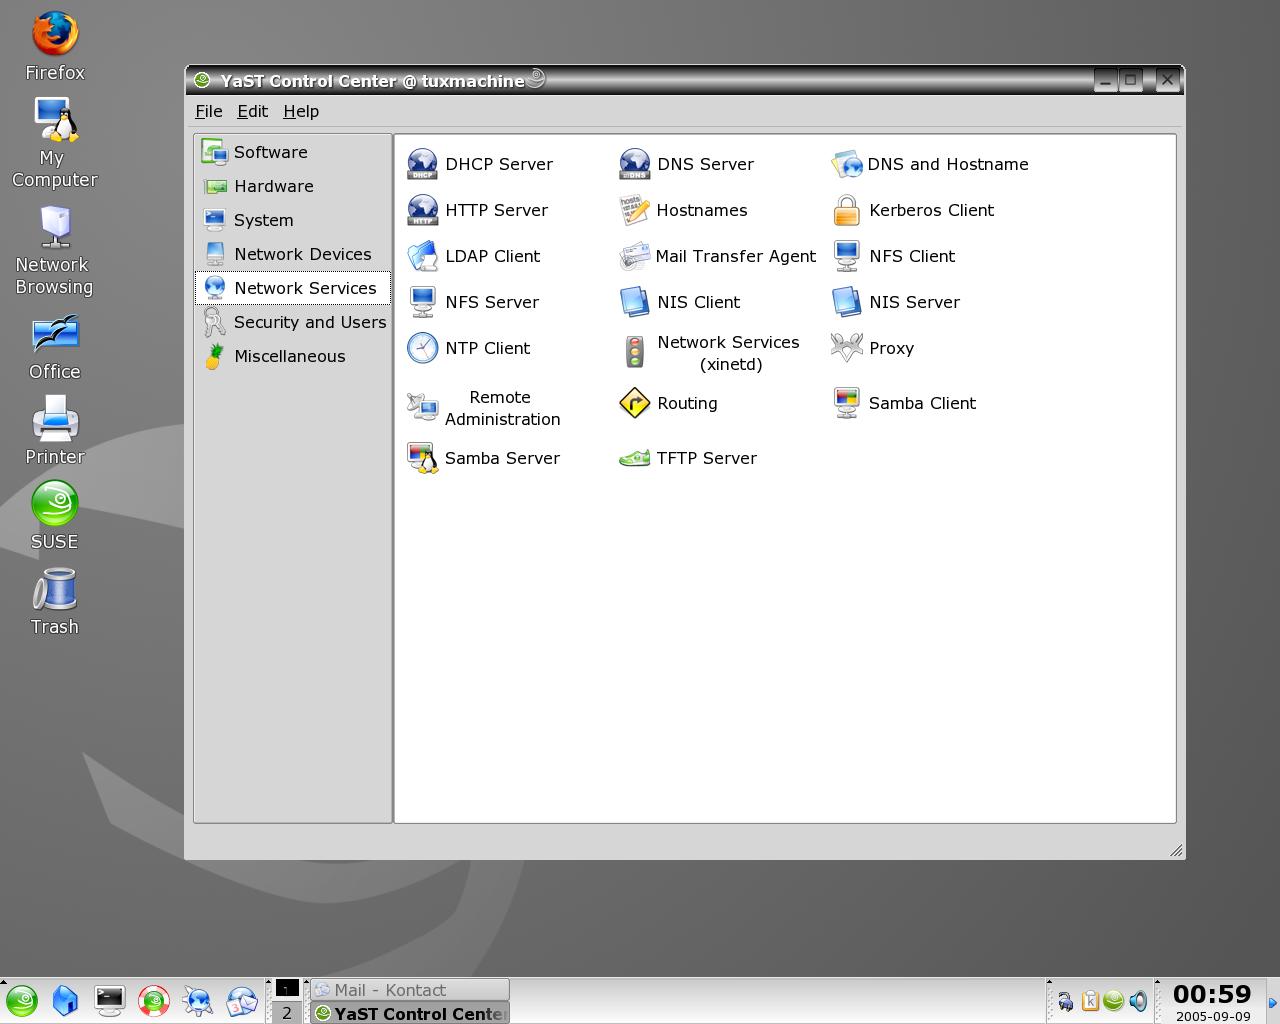Image resolution: width=1280 pixels, height=1024 pixels.
Task: Click the volume speaker tray icon
Action: click(x=1138, y=1000)
